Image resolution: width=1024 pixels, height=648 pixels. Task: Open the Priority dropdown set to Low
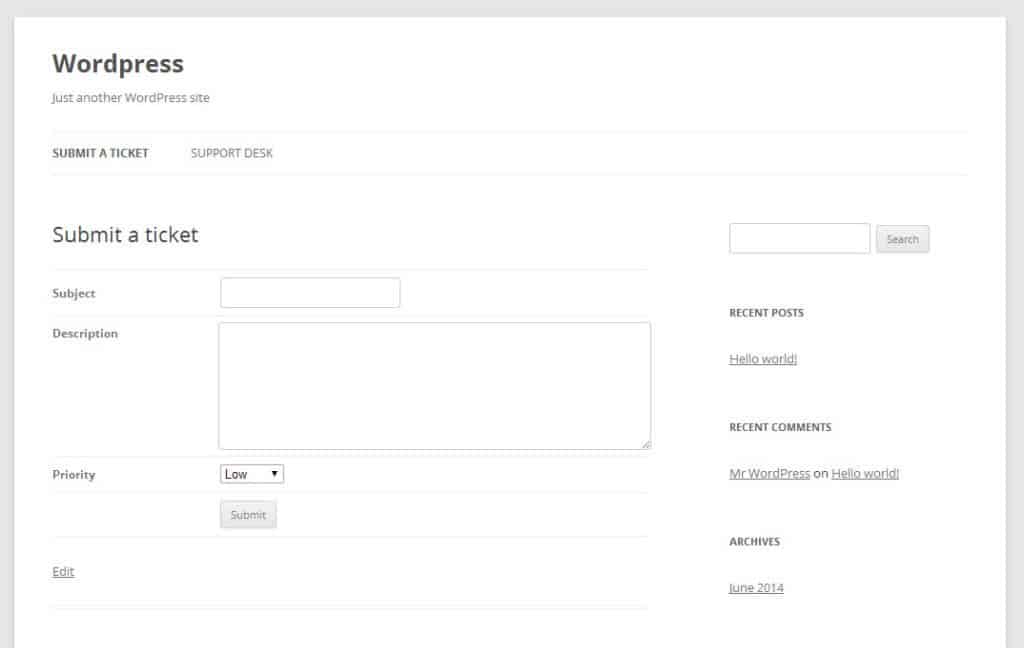[252, 474]
